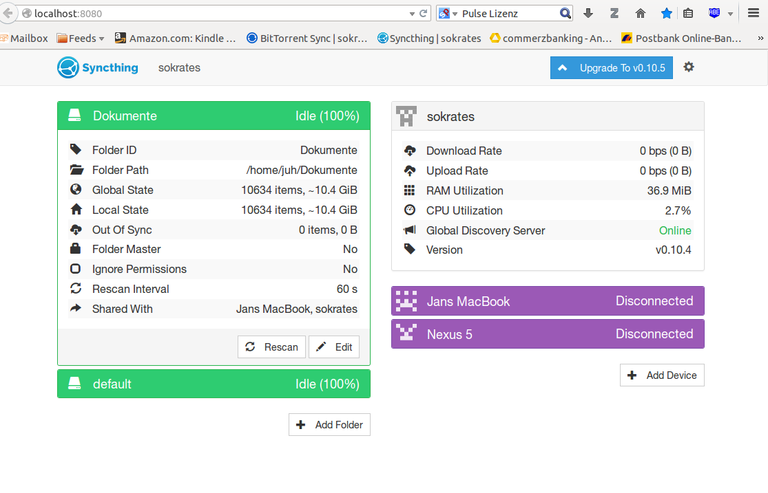The image size is (768, 493).
Task: Click the Folder ID tag icon
Action: pos(75,149)
